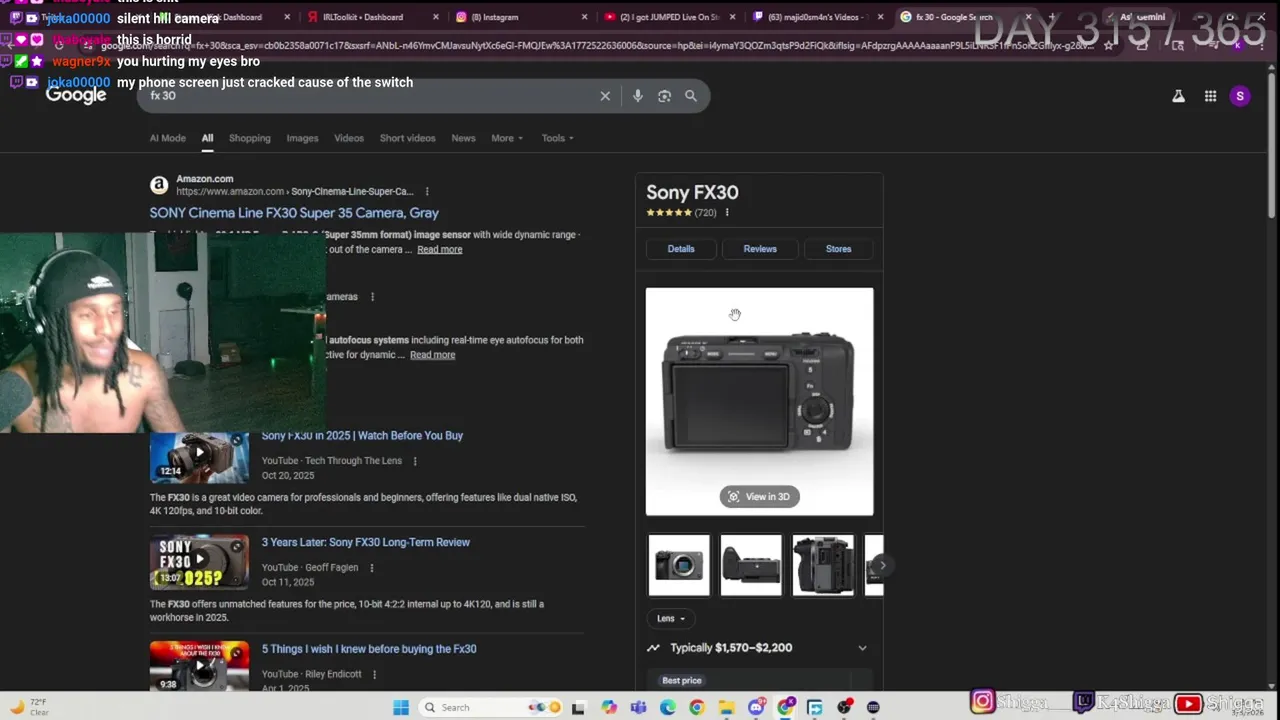The width and height of the screenshot is (1280, 720).
Task: Open the weather widget in taskbar
Action: pyautogui.click(x=28, y=707)
